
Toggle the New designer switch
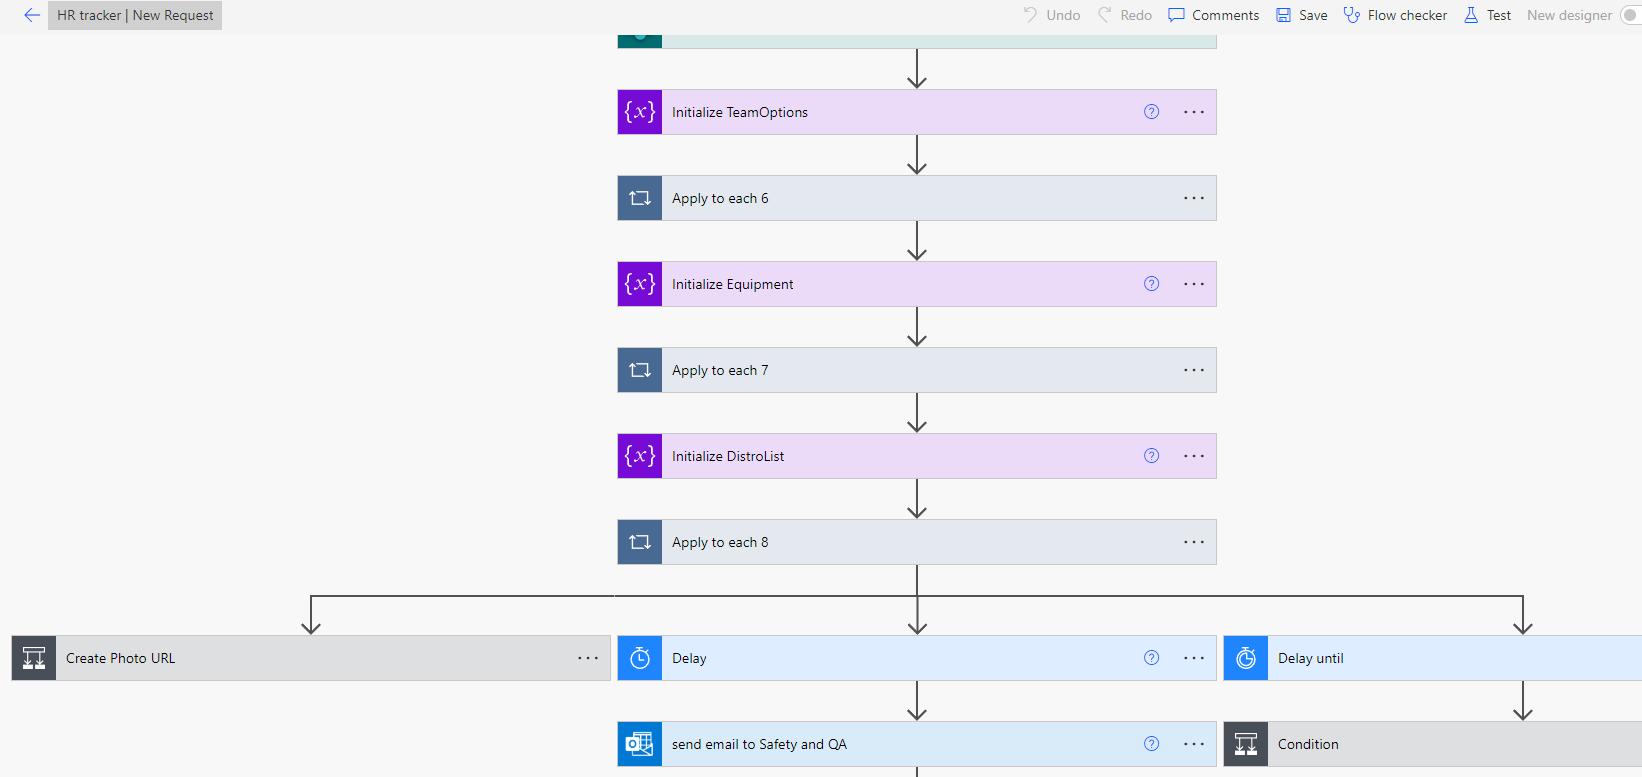1630,15
